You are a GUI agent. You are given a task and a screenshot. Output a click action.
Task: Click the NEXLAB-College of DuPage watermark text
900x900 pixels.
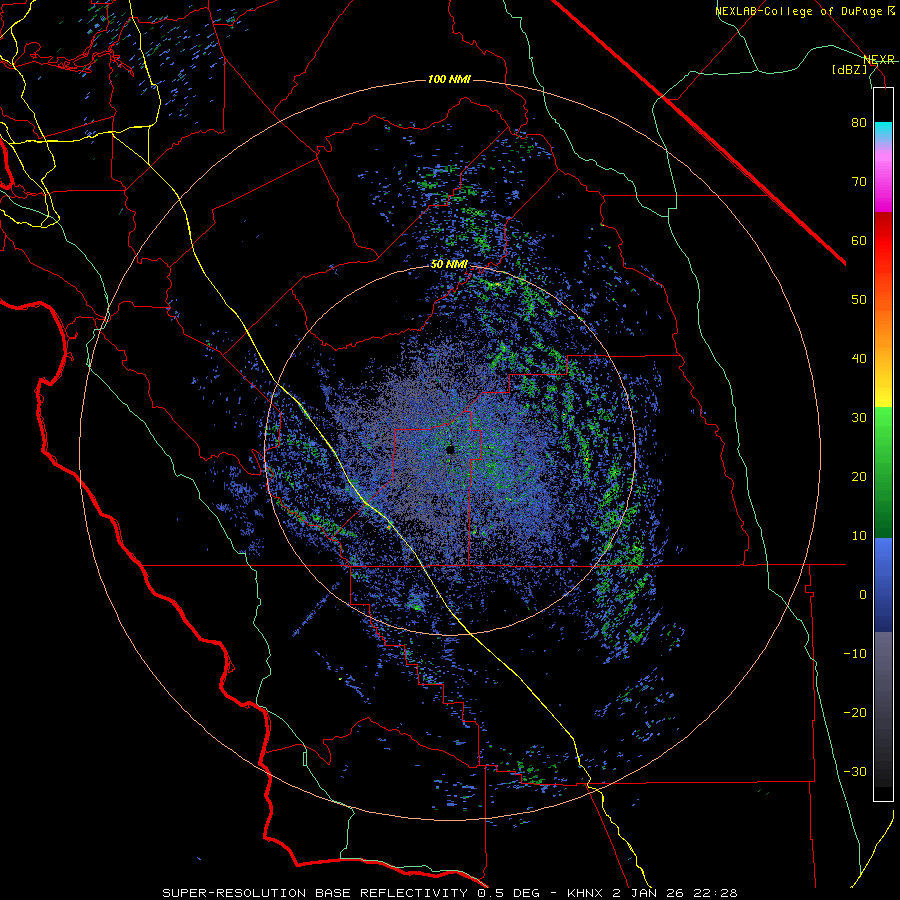[x=801, y=11]
